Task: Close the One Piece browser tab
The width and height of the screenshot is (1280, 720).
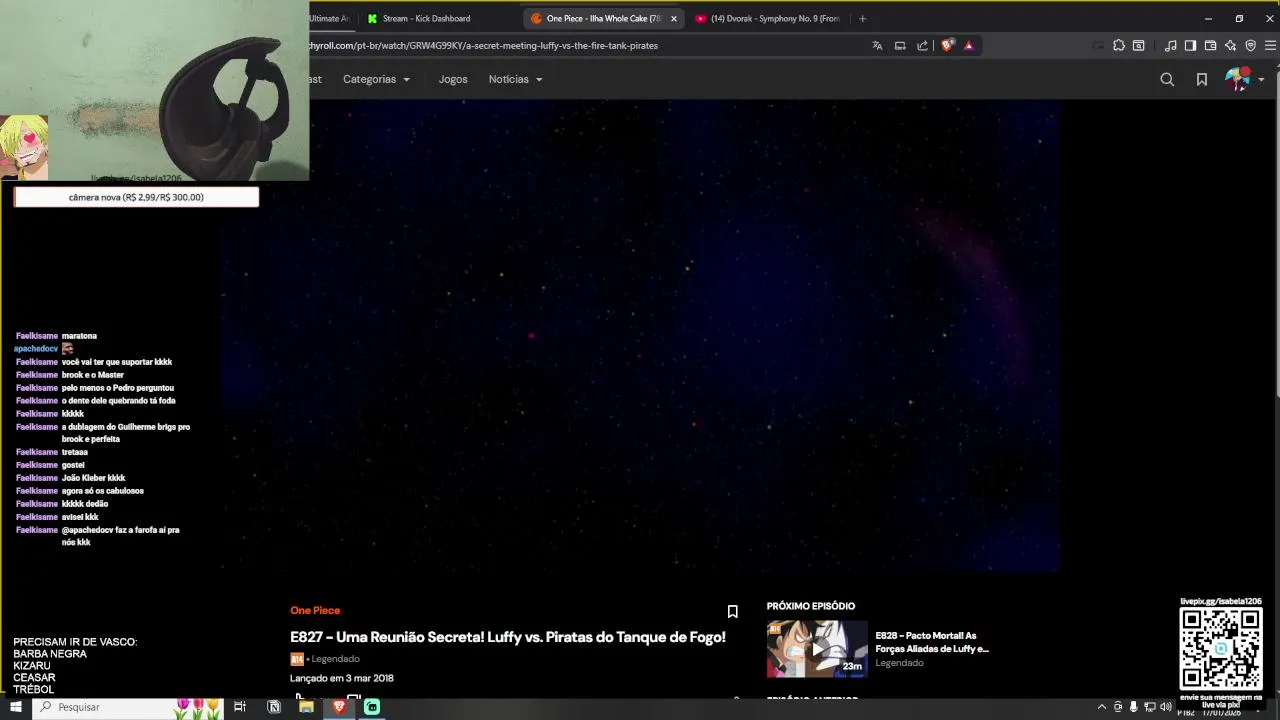Action: pos(674,18)
